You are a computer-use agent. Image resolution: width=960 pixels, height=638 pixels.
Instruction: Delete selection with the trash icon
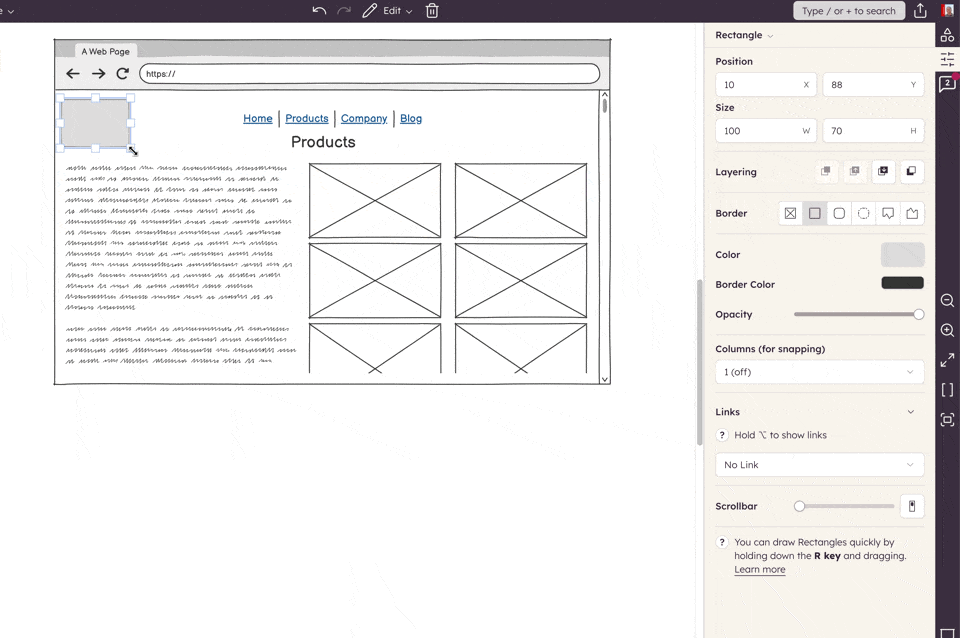[x=432, y=11]
